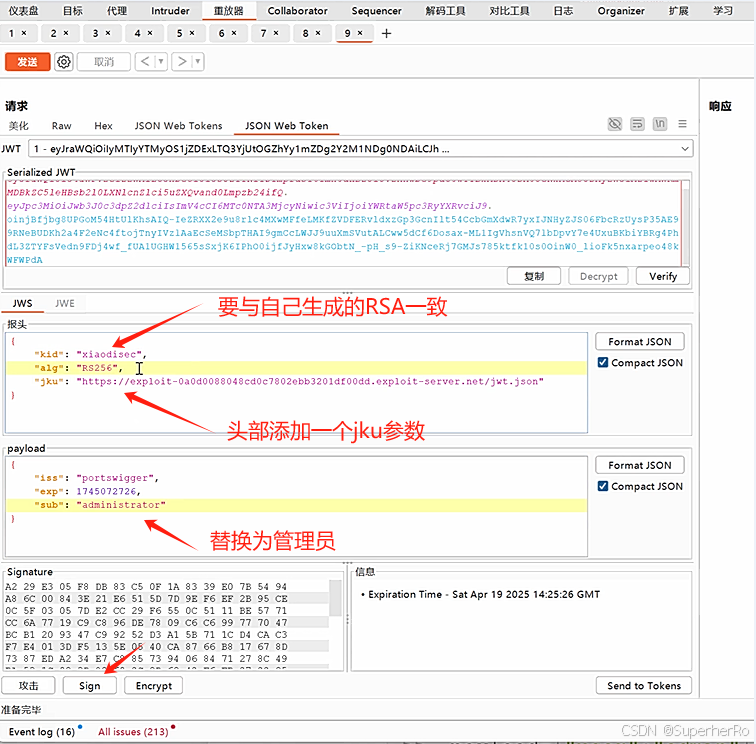Click the "sub": "administrator" payload line
The image size is (756, 744).
click(297, 505)
